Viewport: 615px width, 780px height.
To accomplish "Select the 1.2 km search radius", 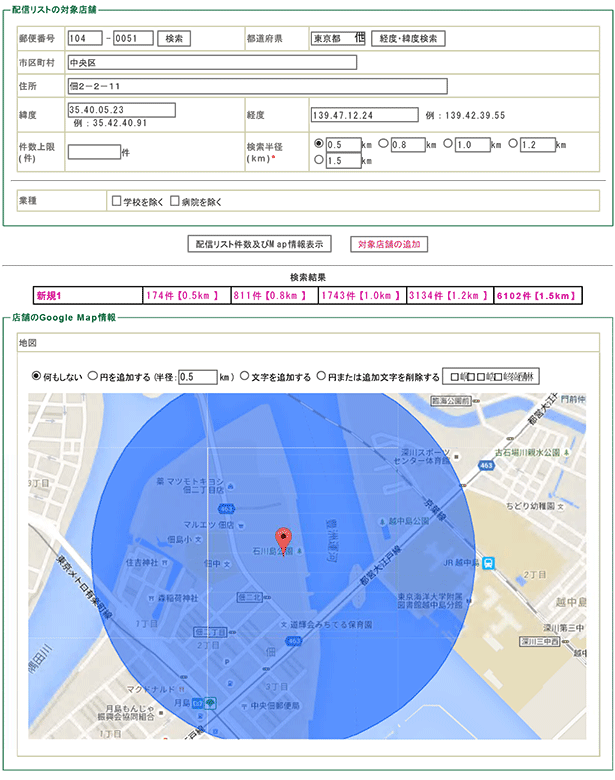I will (x=513, y=143).
